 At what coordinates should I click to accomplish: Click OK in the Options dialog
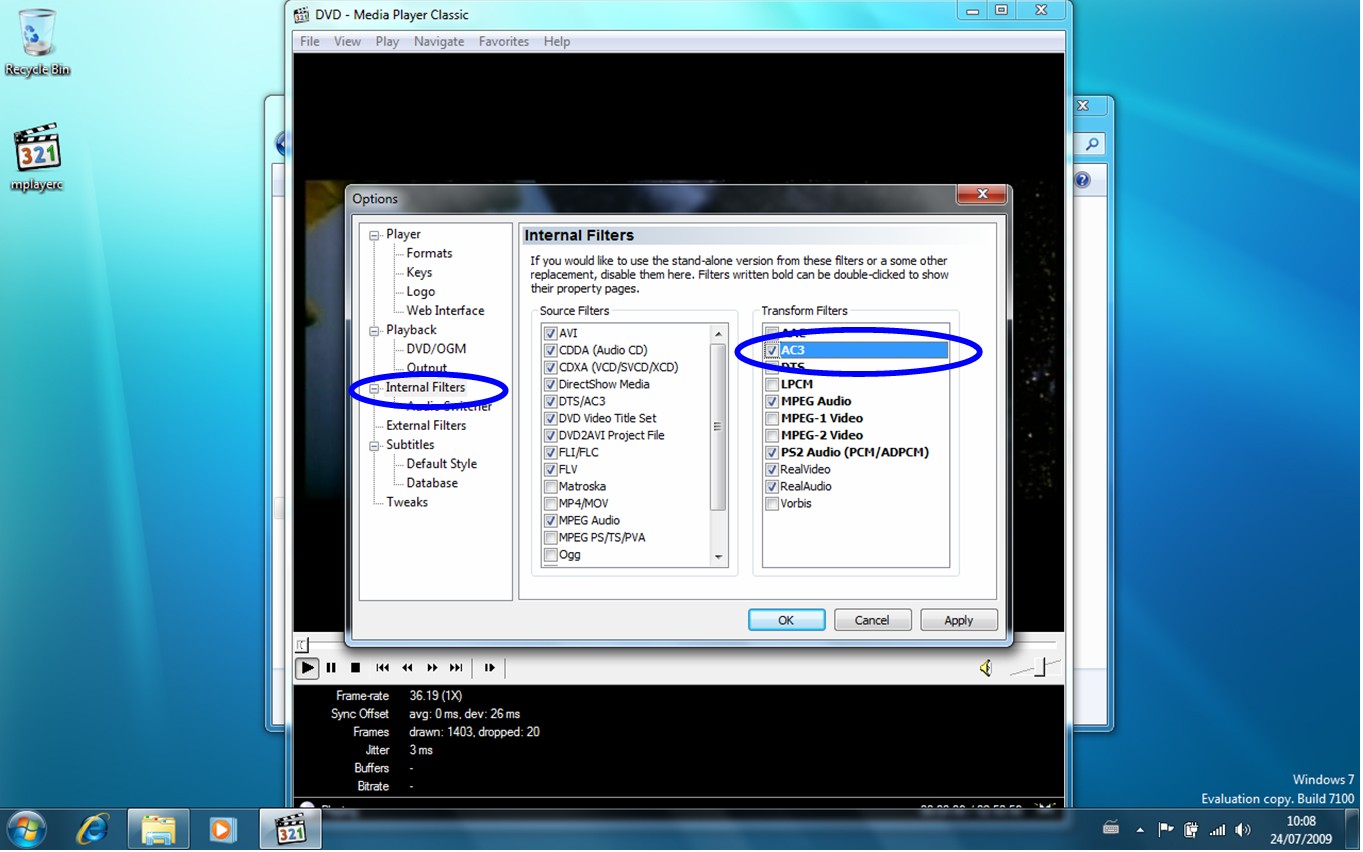[x=787, y=620]
